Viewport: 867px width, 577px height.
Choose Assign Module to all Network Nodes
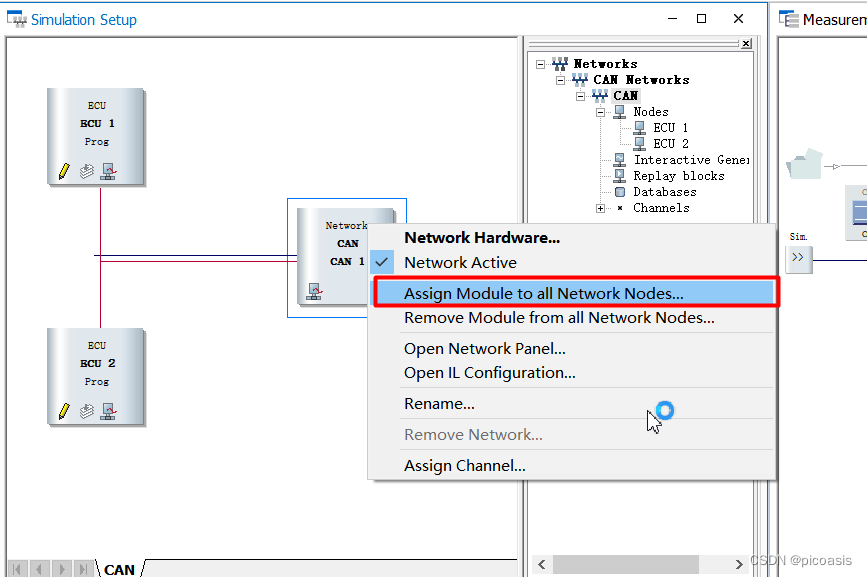(x=573, y=293)
